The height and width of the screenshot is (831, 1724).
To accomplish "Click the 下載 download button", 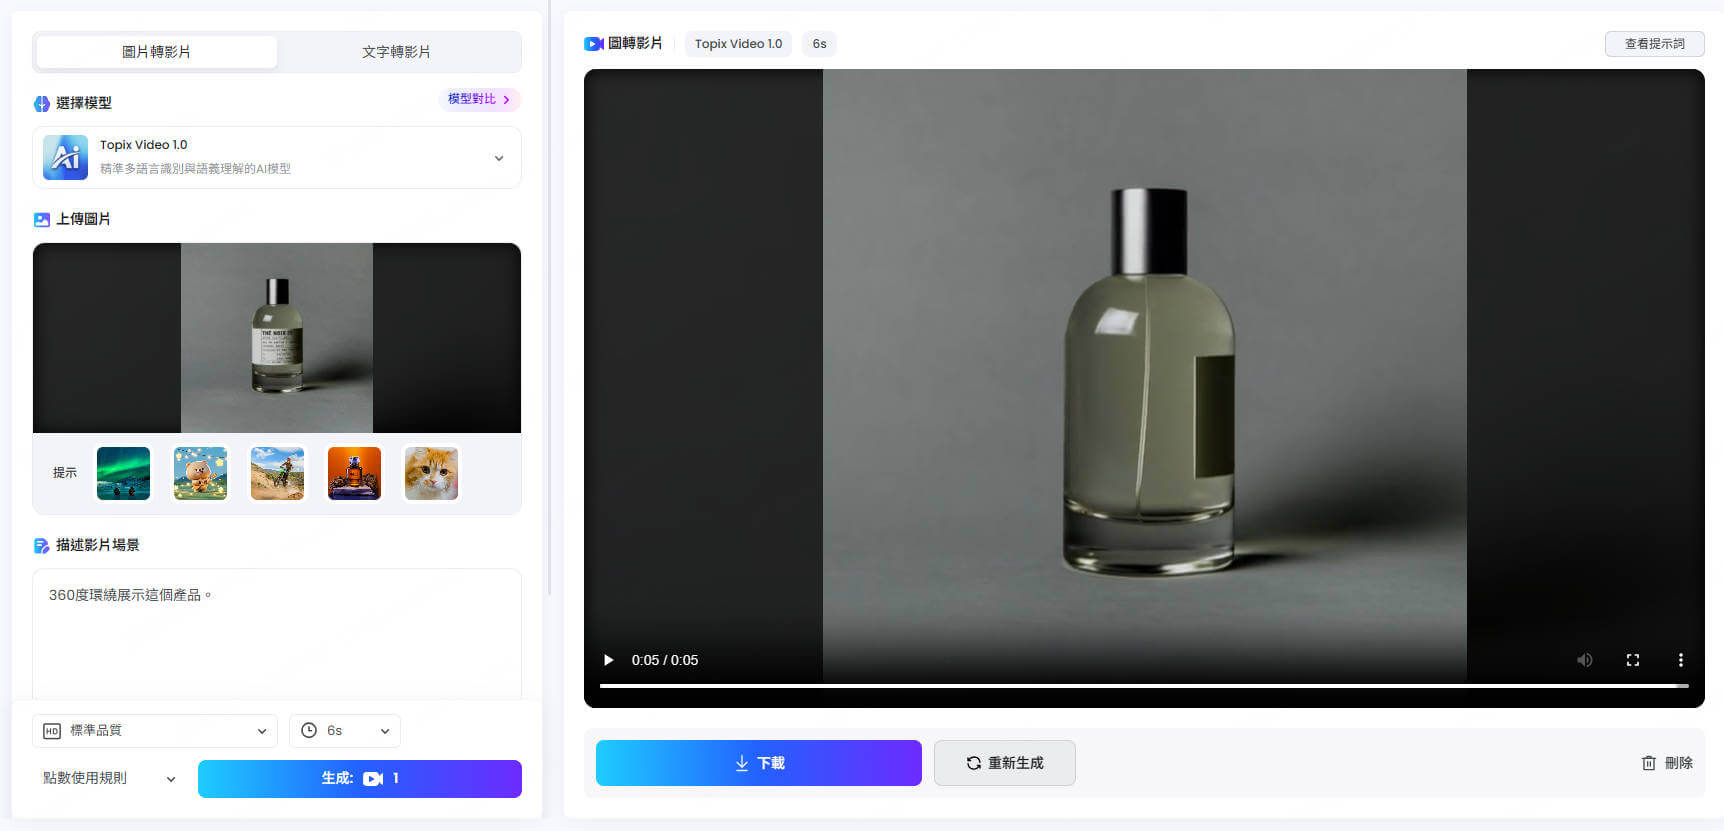I will click(x=758, y=763).
